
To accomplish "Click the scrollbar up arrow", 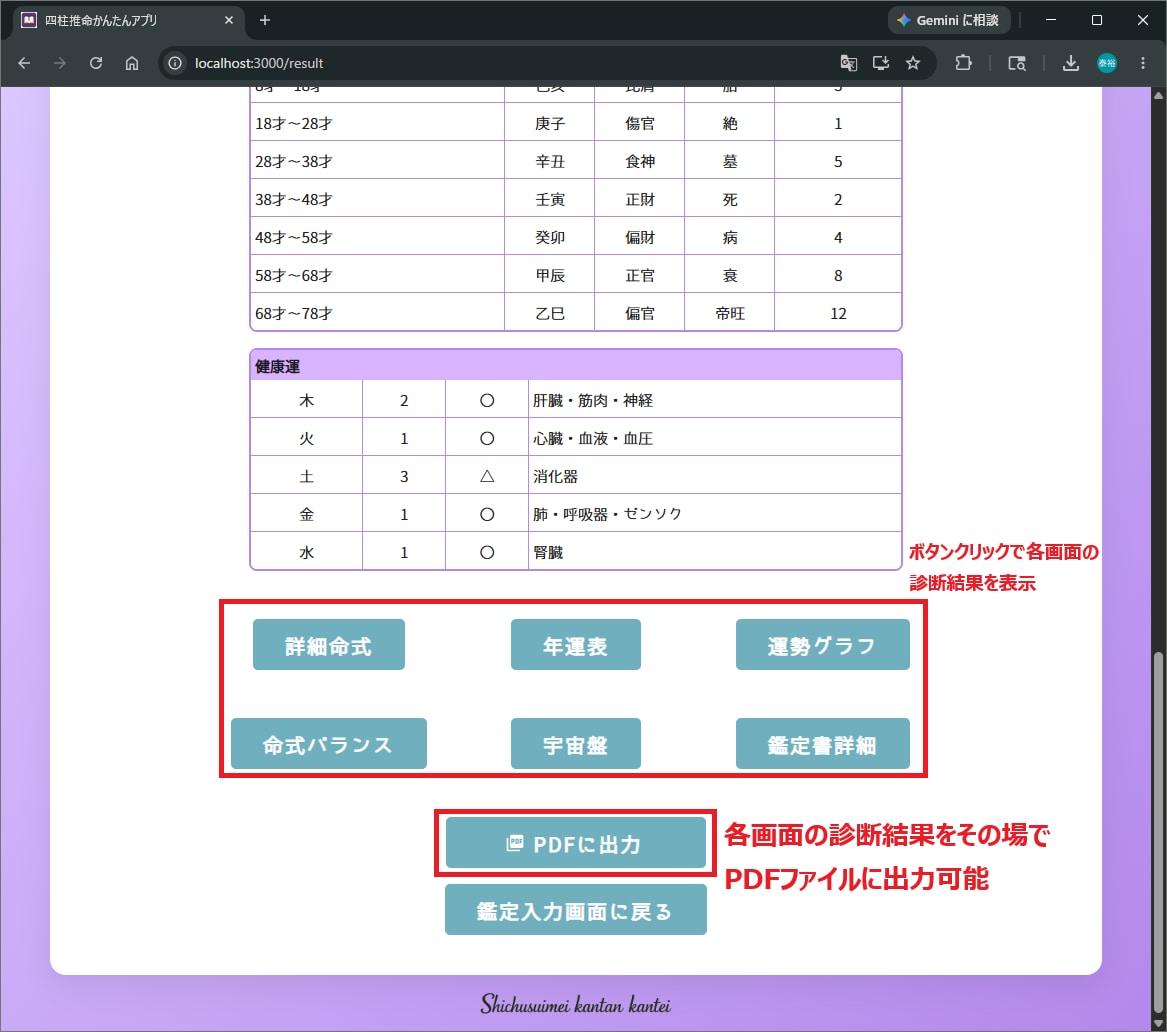I will (1158, 95).
